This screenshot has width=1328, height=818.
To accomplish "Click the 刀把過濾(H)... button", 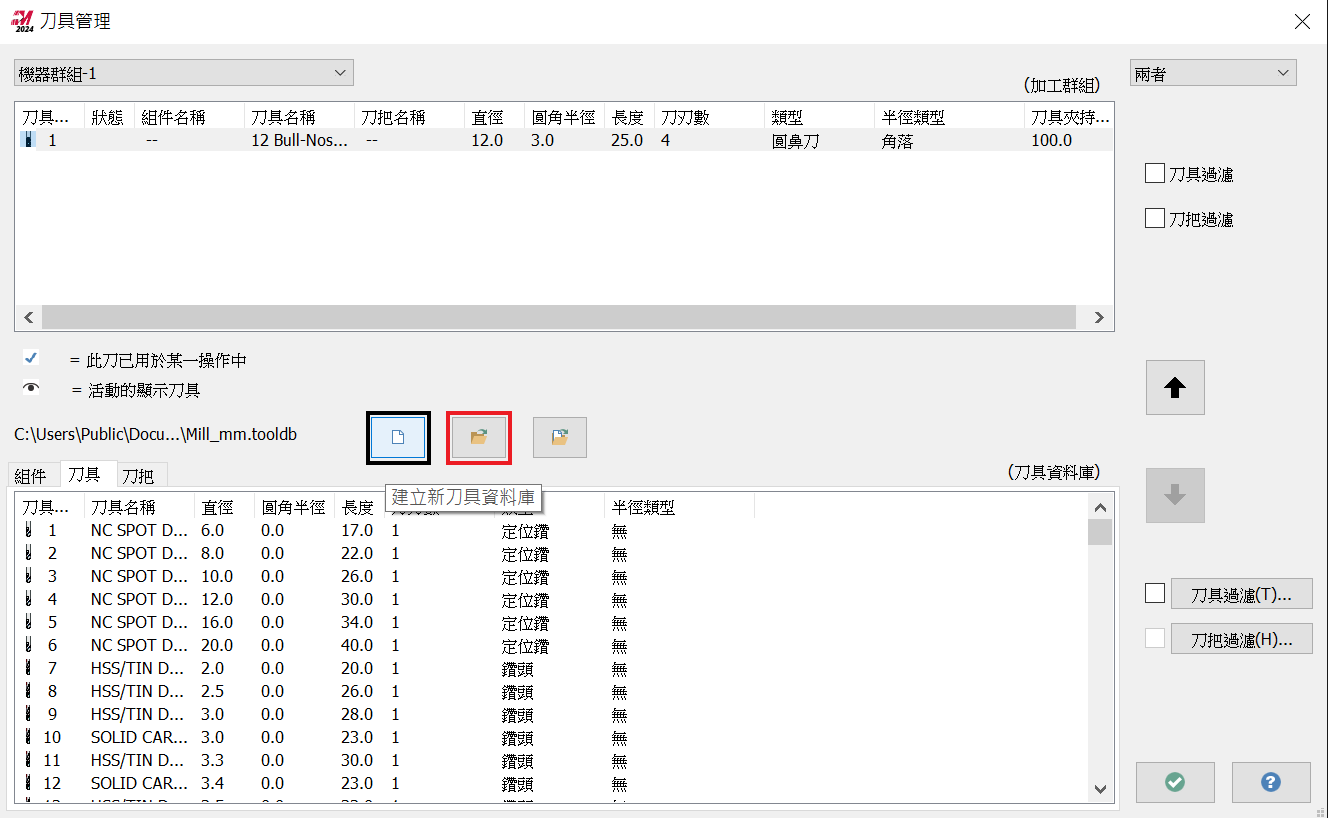I will [1241, 639].
